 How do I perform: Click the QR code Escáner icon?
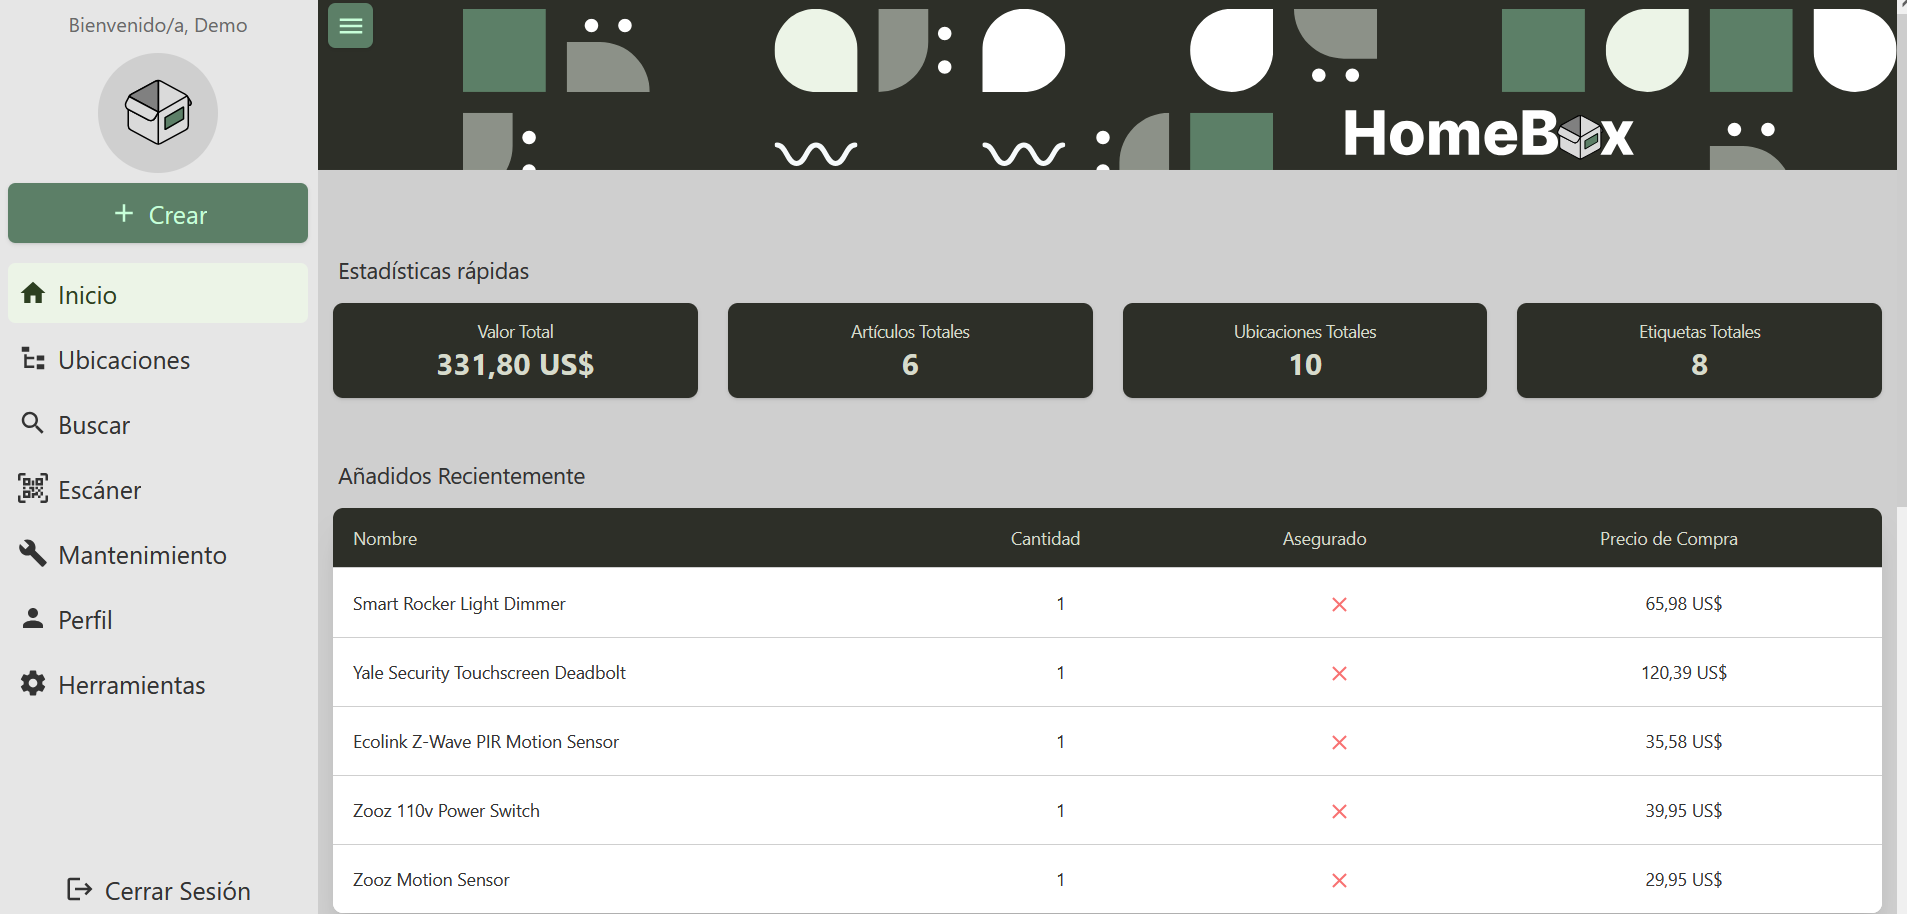[x=33, y=489]
